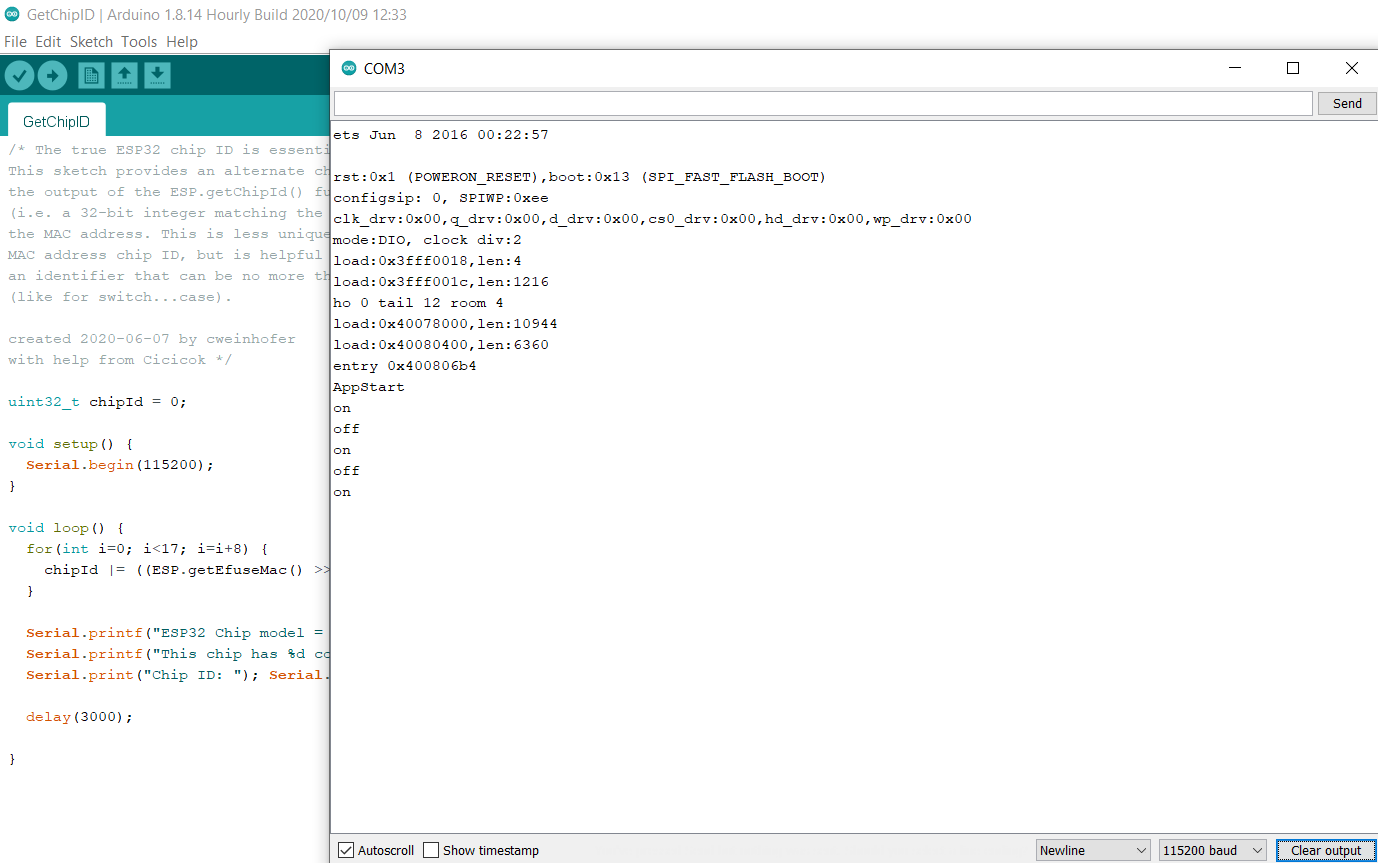
Task: Close the COM3 serial monitor window
Action: 1351,68
